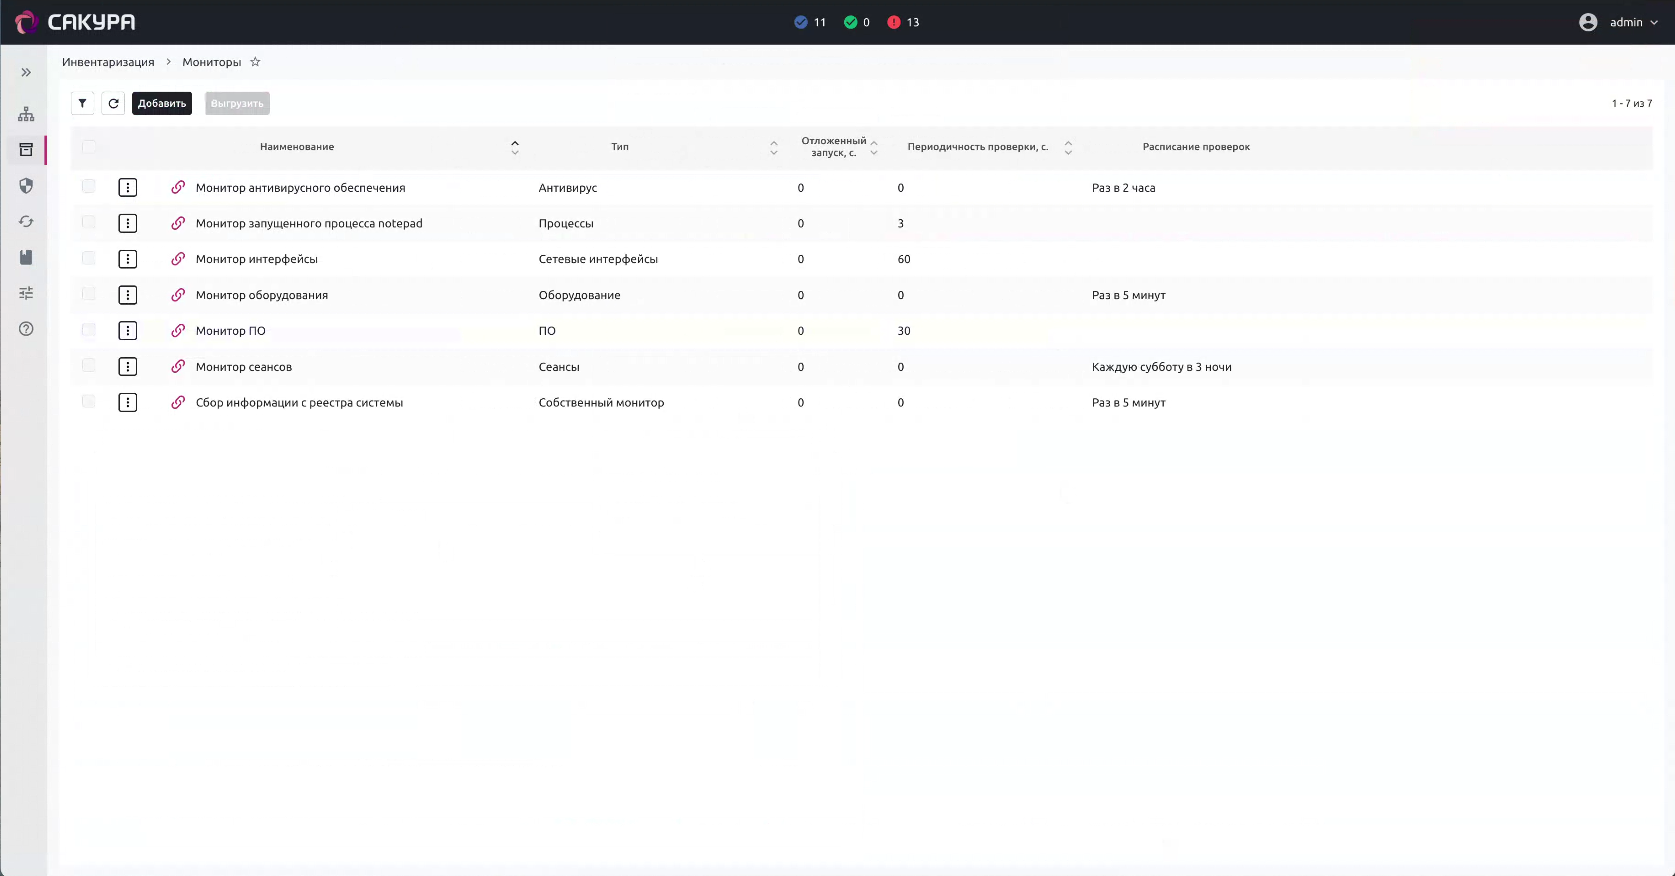Open the settings sliders sidebar section
Viewport: 1675px width, 876px height.
[x=26, y=293]
